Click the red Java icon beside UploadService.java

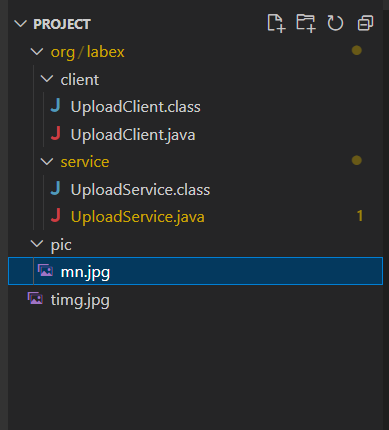56,215
